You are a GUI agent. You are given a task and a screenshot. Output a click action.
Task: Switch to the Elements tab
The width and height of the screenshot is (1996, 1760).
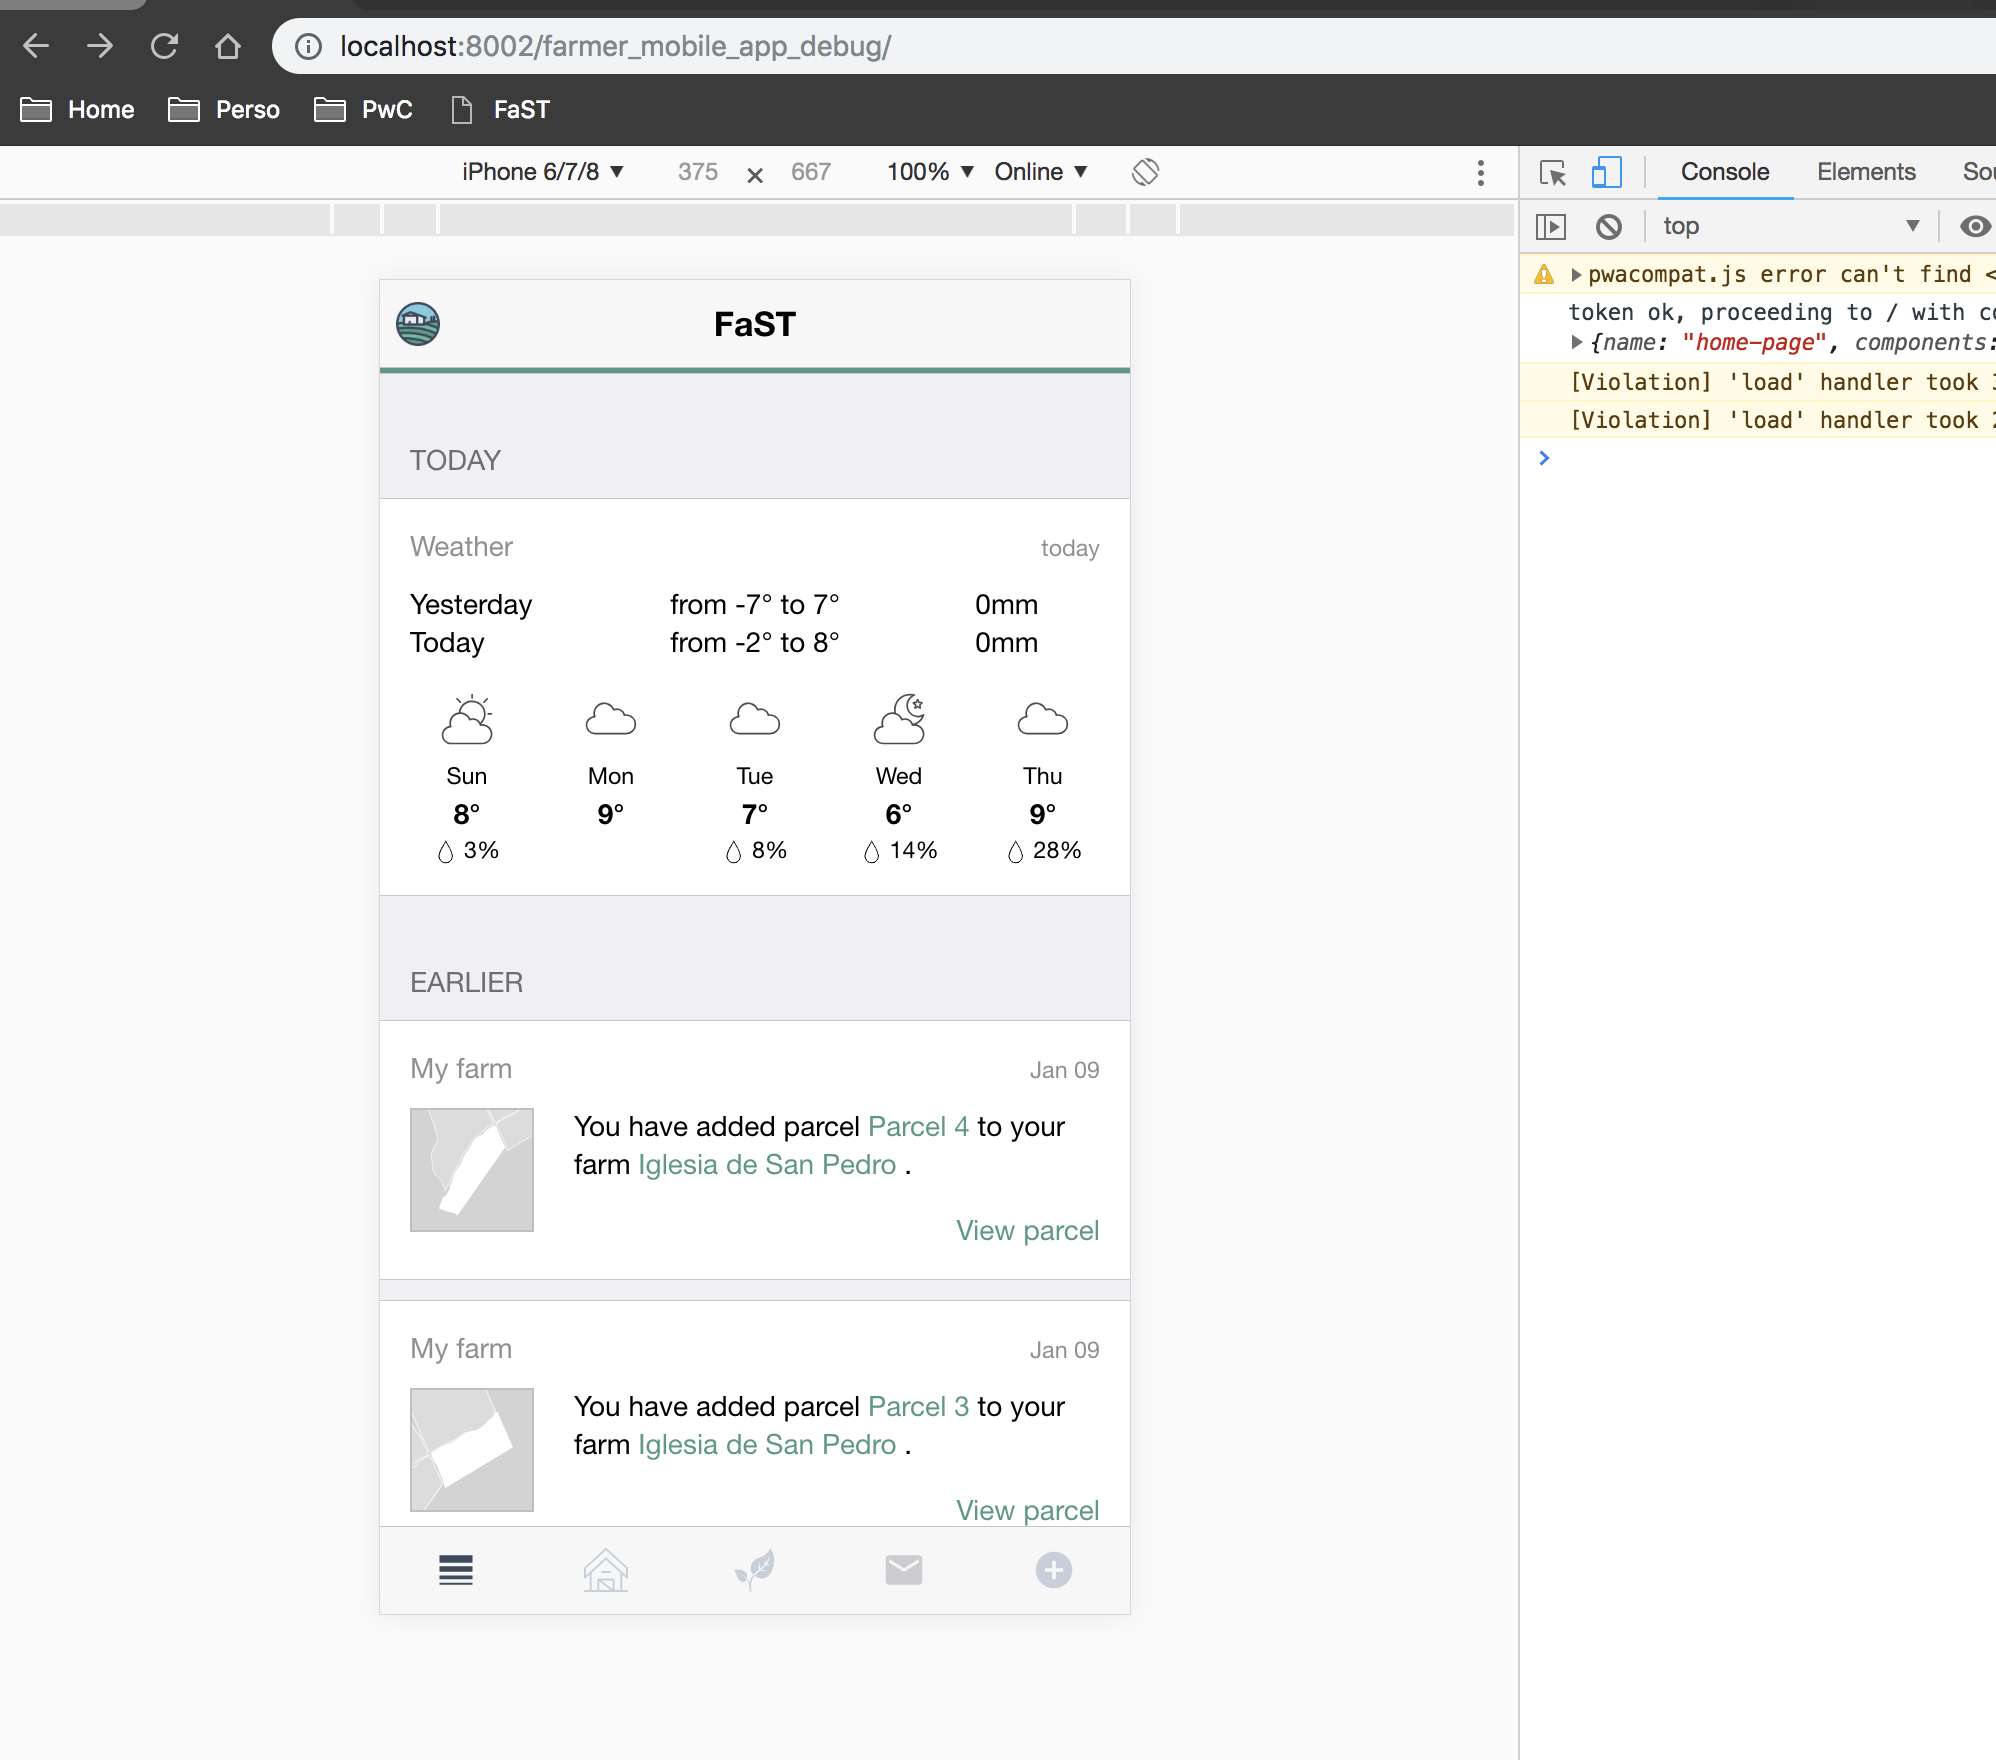coord(1865,172)
